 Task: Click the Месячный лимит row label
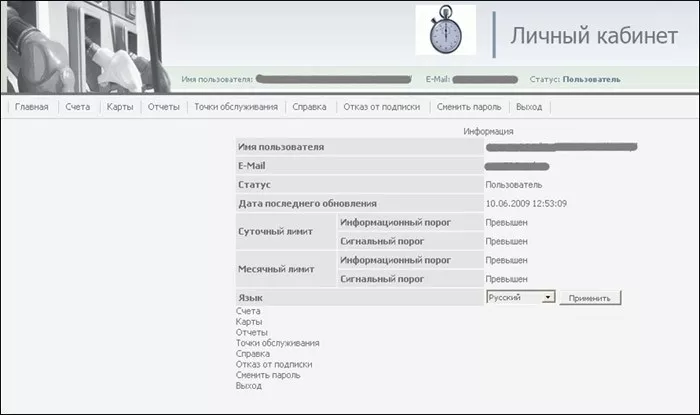pos(276,269)
